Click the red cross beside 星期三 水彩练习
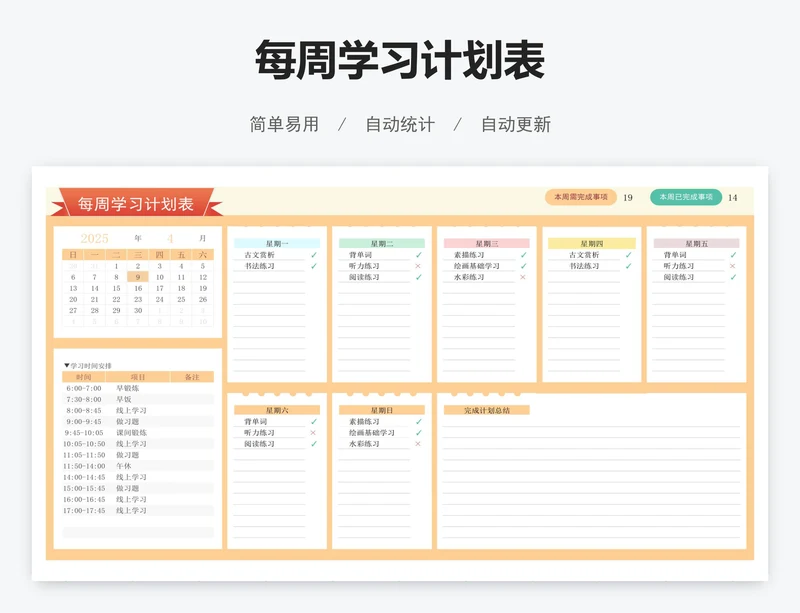Viewport: 800px width, 613px height. pos(522,277)
